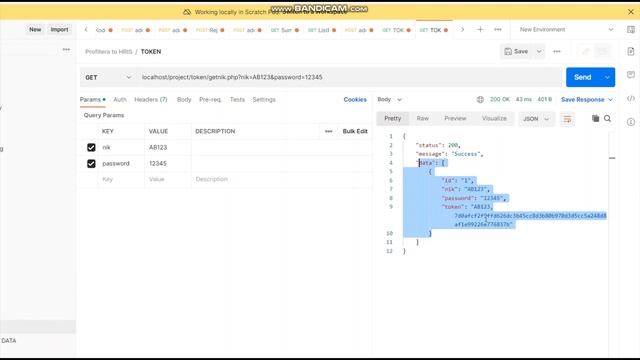Click the response pane scrollbar marker
Image resolution: width=640 pixels, height=360 pixels.
coord(612,158)
